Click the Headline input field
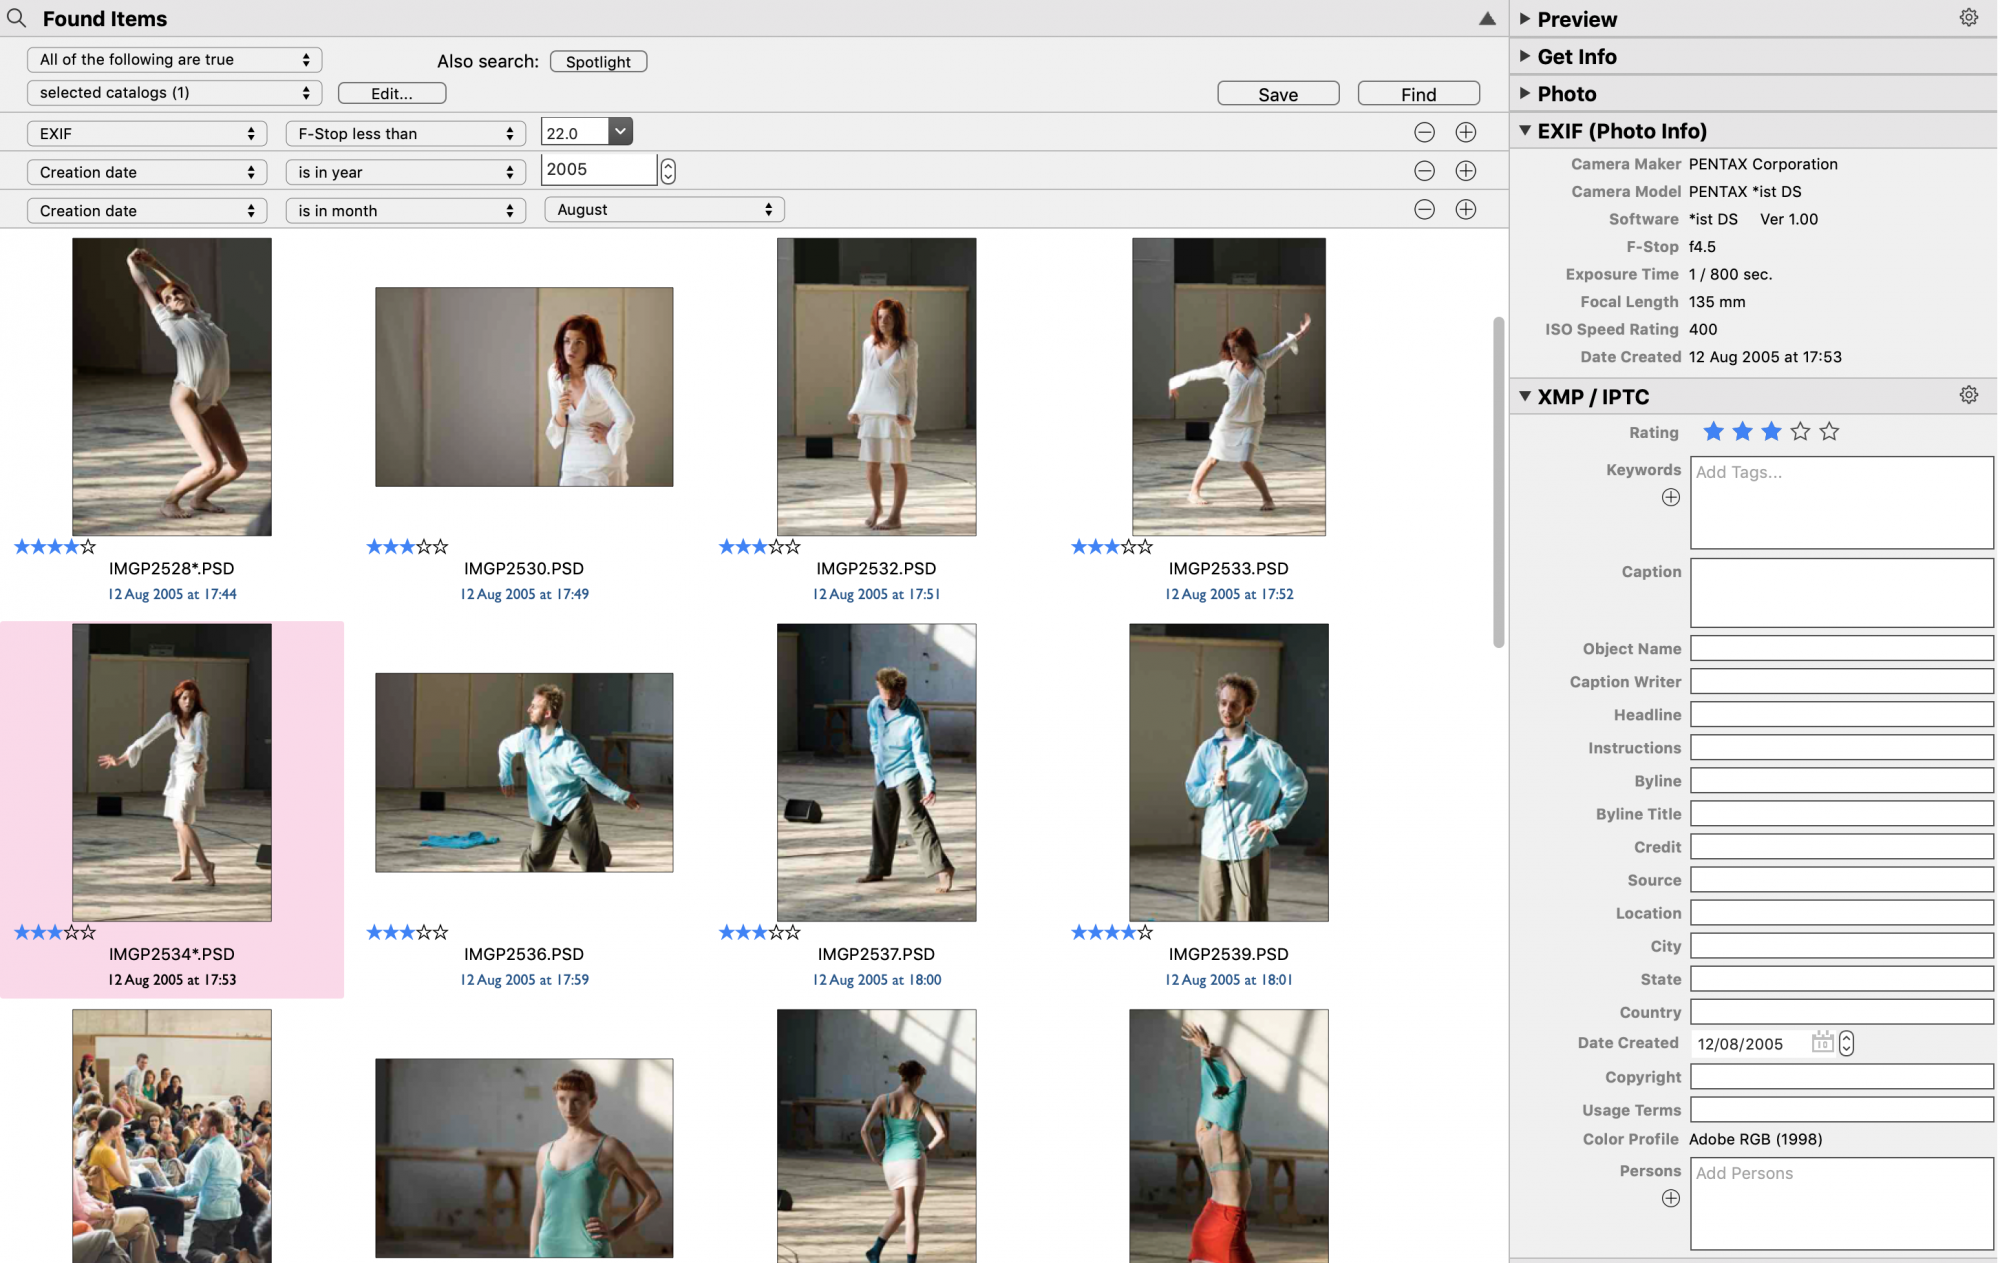This screenshot has height=1263, width=2000. 1841,714
